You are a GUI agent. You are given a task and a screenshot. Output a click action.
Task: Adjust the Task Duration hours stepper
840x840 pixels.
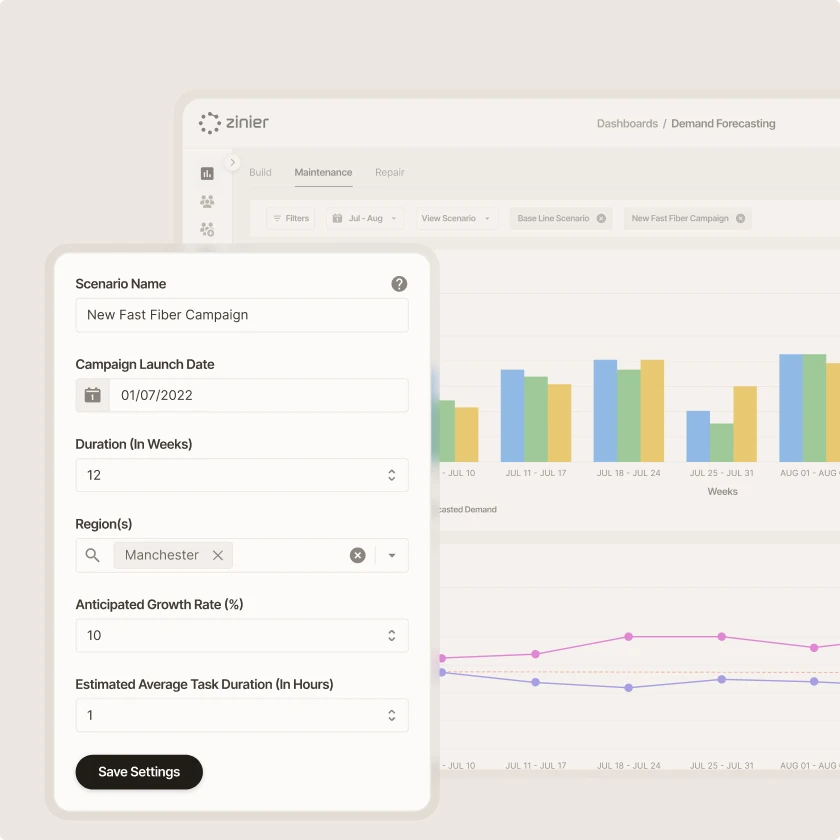tap(392, 715)
